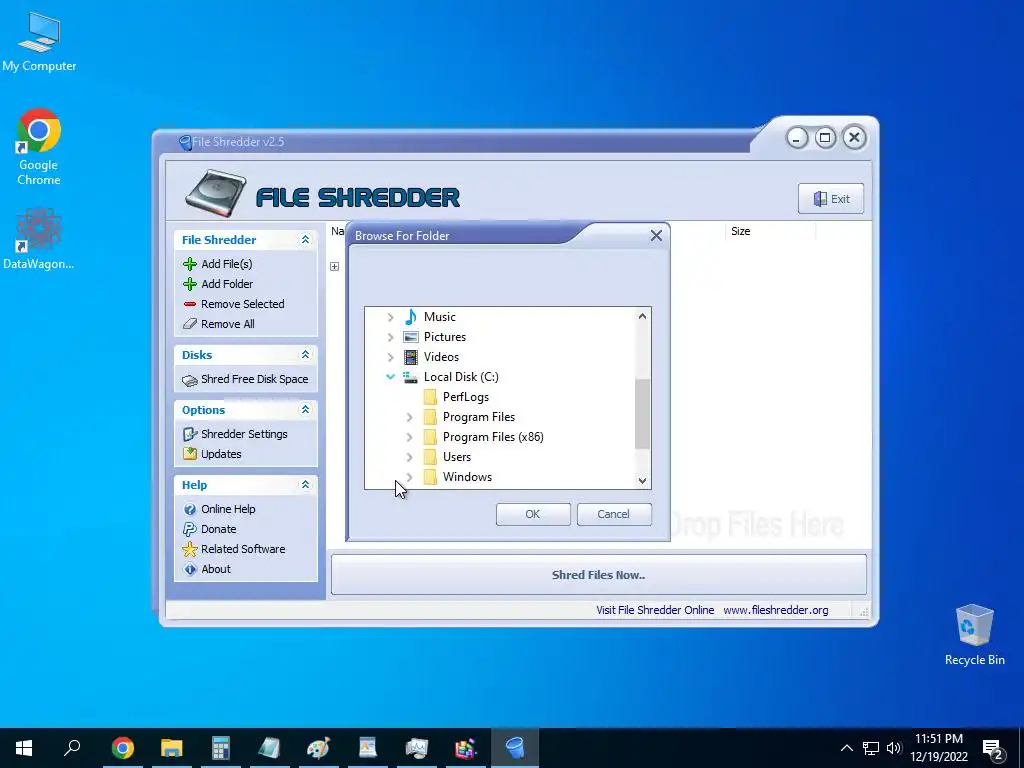This screenshot has width=1024, height=768.
Task: Open Google Chrome desktop shortcut
Action: pyautogui.click(x=39, y=148)
